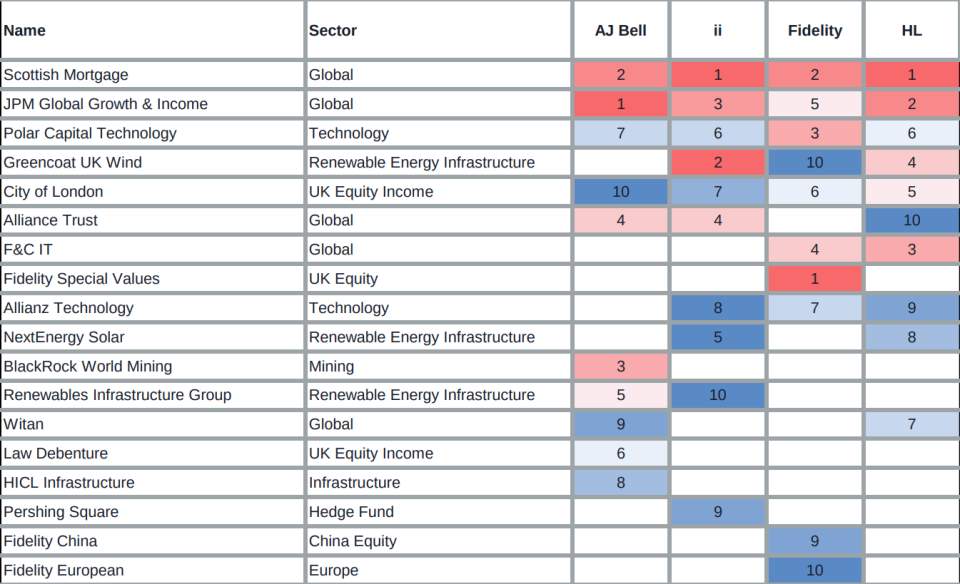This screenshot has width=960, height=584.
Task: Select the Scottish Mortgage name cell
Action: pos(66,75)
